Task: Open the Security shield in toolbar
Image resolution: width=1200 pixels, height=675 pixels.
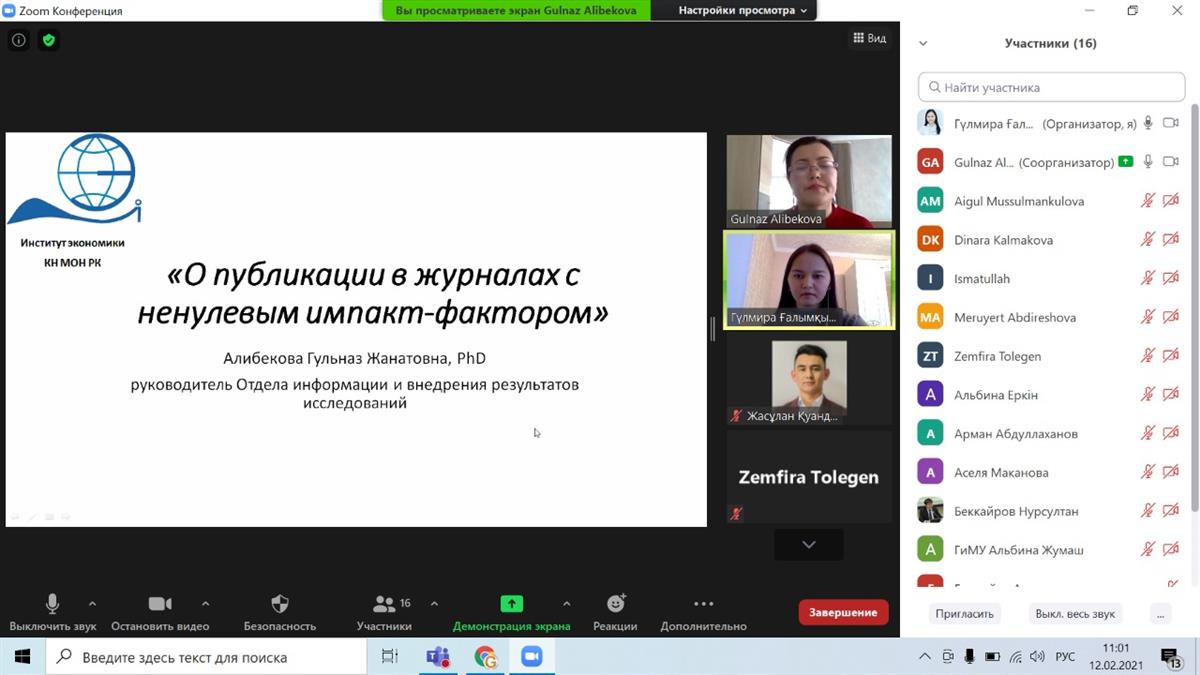Action: [x=280, y=604]
